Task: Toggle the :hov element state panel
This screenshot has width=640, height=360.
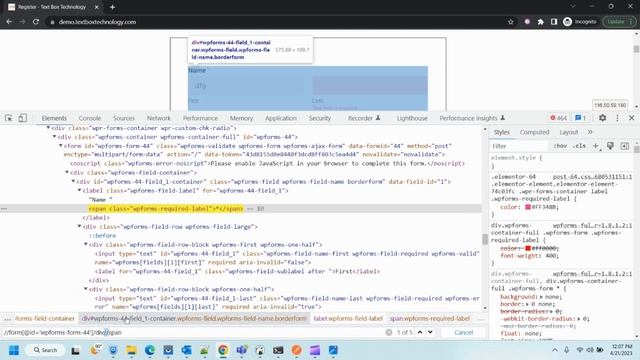Action: [x=560, y=146]
